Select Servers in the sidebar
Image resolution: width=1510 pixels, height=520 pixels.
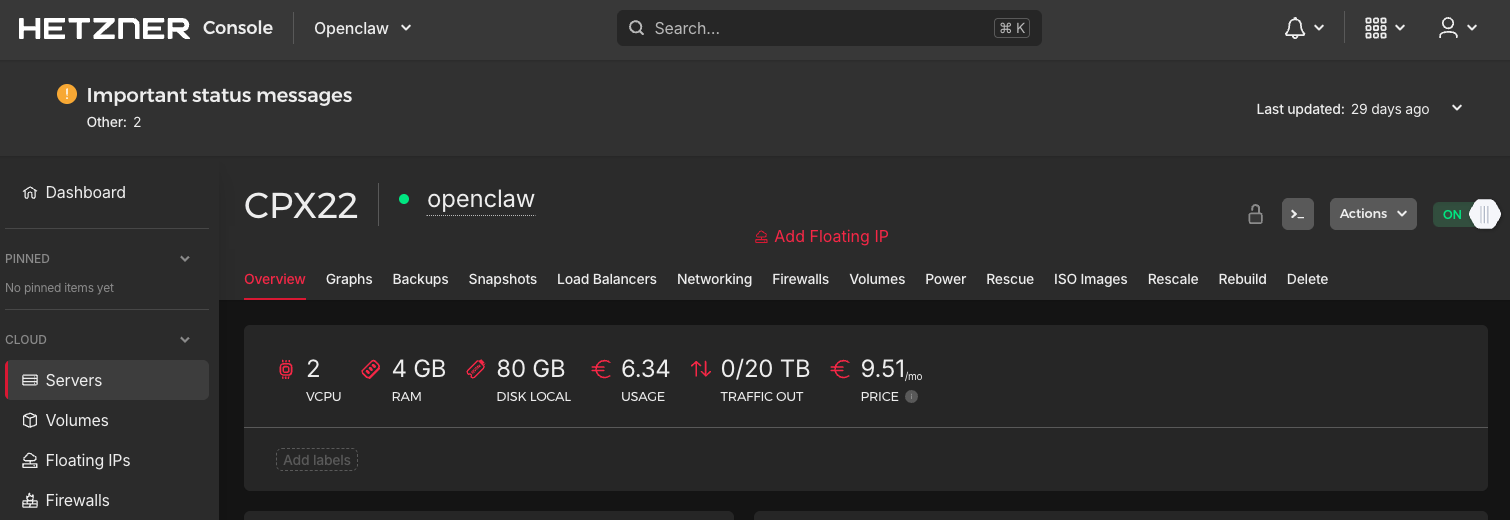coord(107,380)
